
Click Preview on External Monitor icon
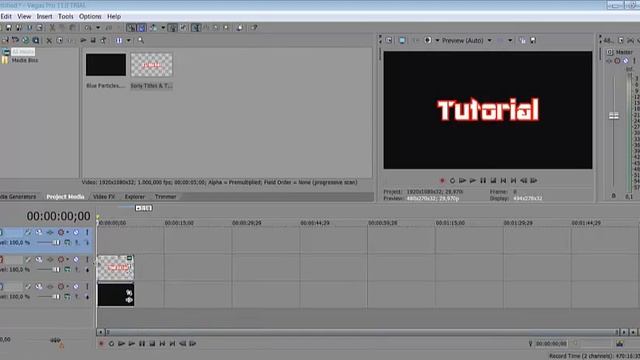(x=402, y=40)
